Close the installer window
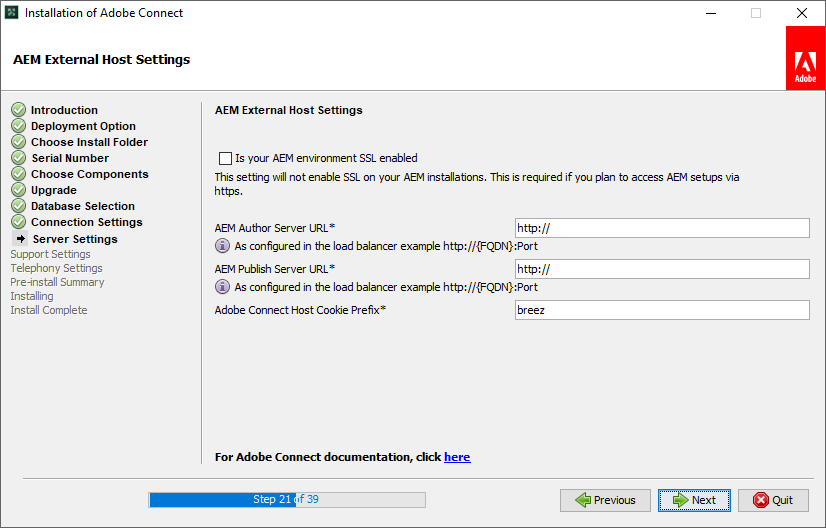 point(802,13)
